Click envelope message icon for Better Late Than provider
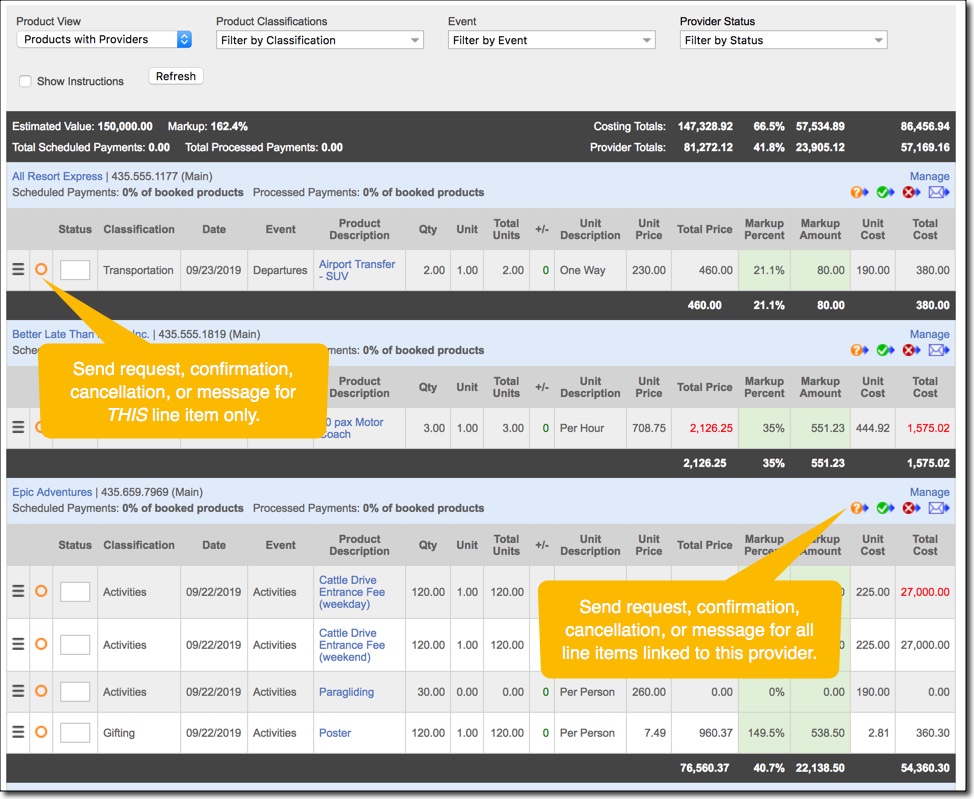This screenshot has height=799, width=974. 939,350
